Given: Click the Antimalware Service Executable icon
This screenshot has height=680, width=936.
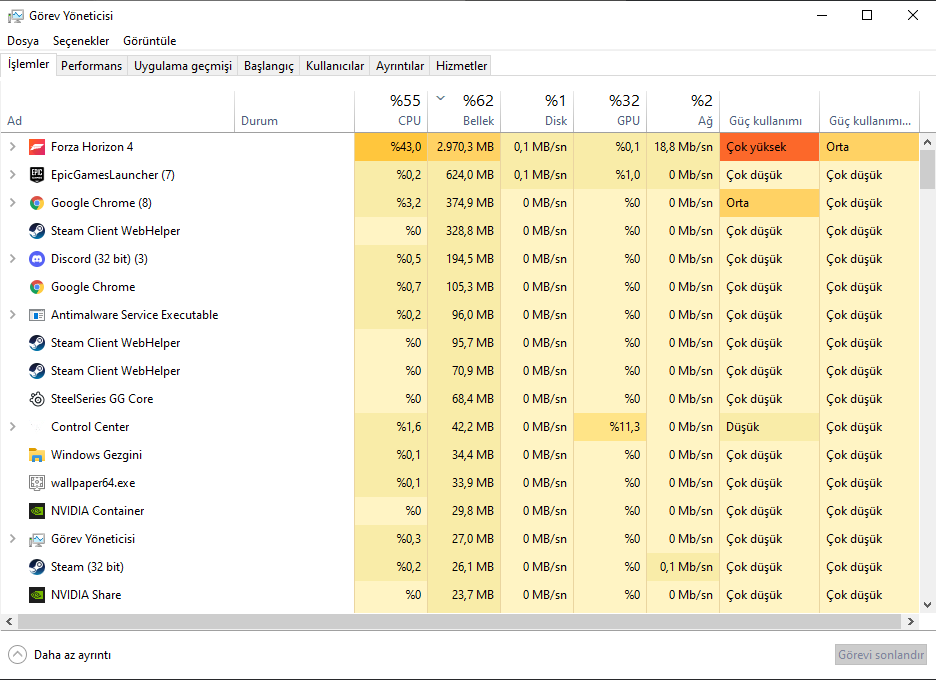Looking at the screenshot, I should click(37, 315).
